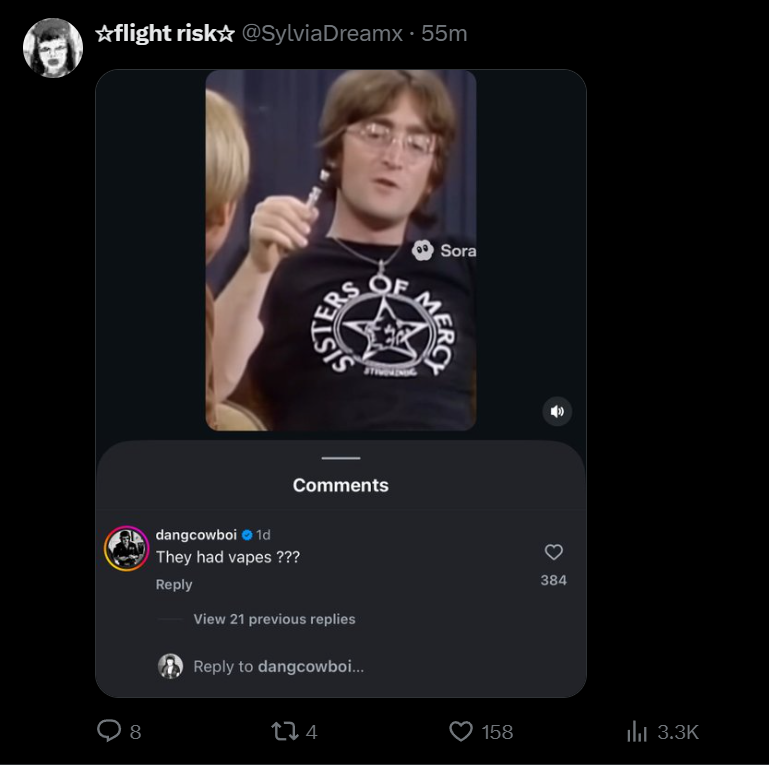Open dangcowboi's profile picture
The image size is (769, 765).
[x=127, y=548]
